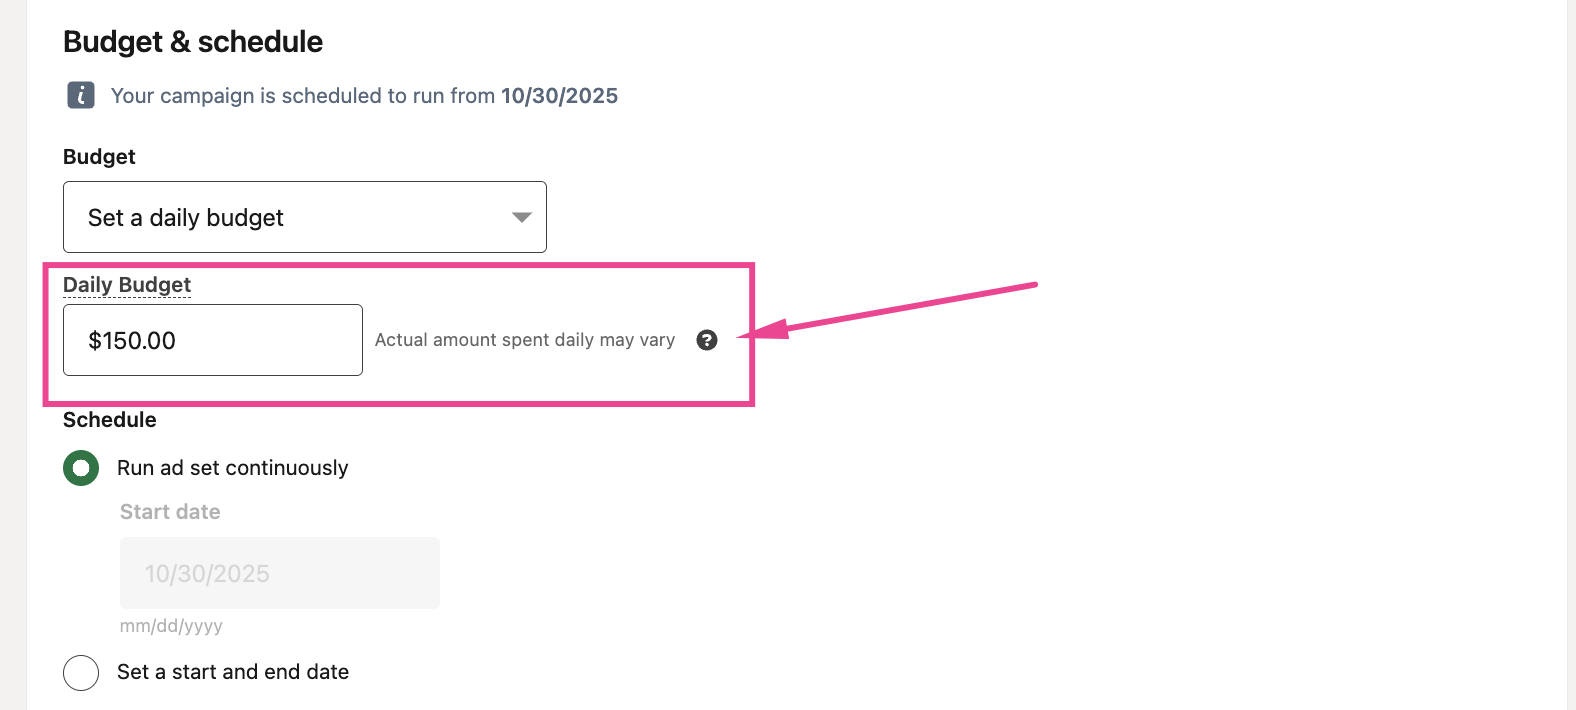Enable the blank schedule radio button
Screen dimensions: 1576x710
click(x=81, y=672)
